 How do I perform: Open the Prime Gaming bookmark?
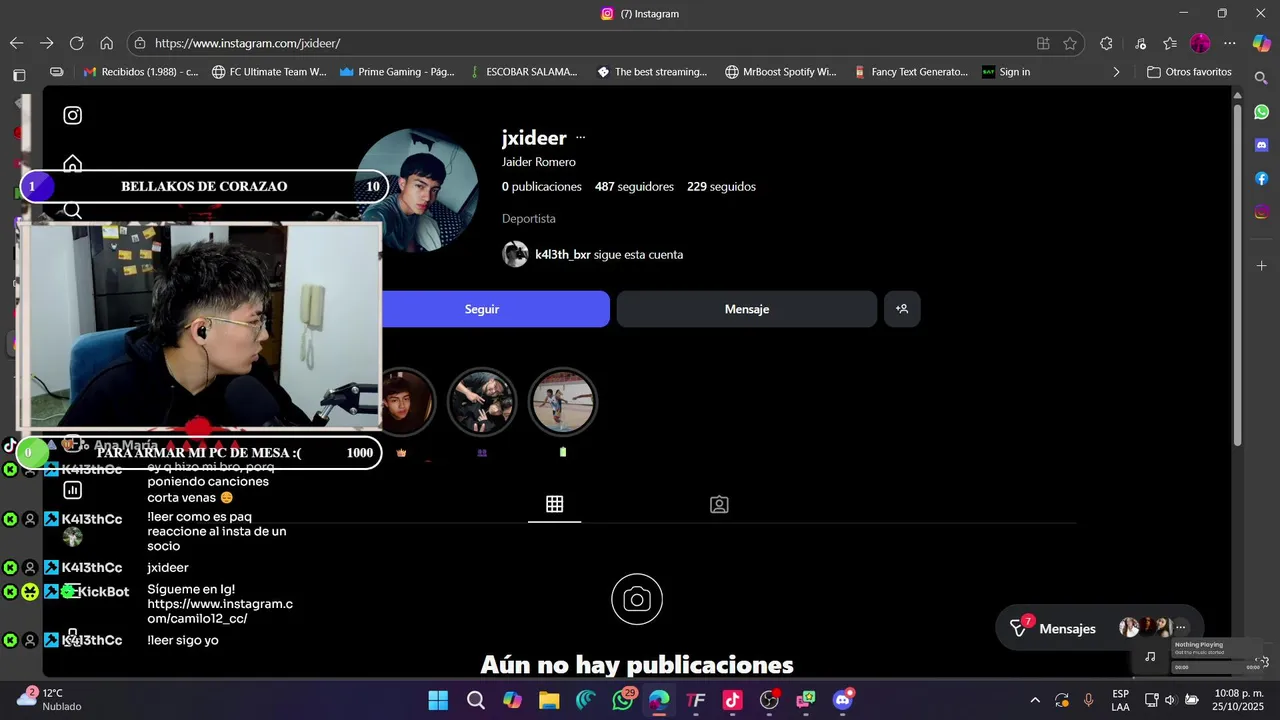coord(397,72)
